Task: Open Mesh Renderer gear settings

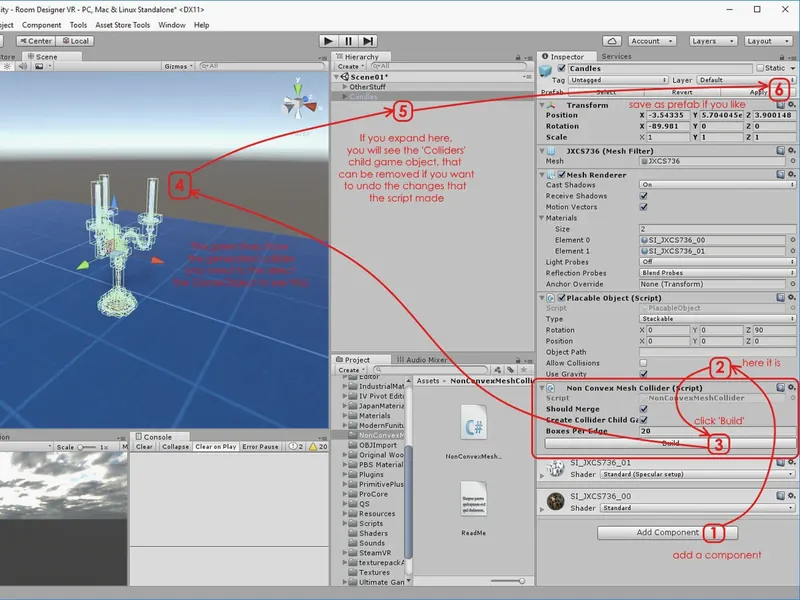Action: click(x=791, y=174)
